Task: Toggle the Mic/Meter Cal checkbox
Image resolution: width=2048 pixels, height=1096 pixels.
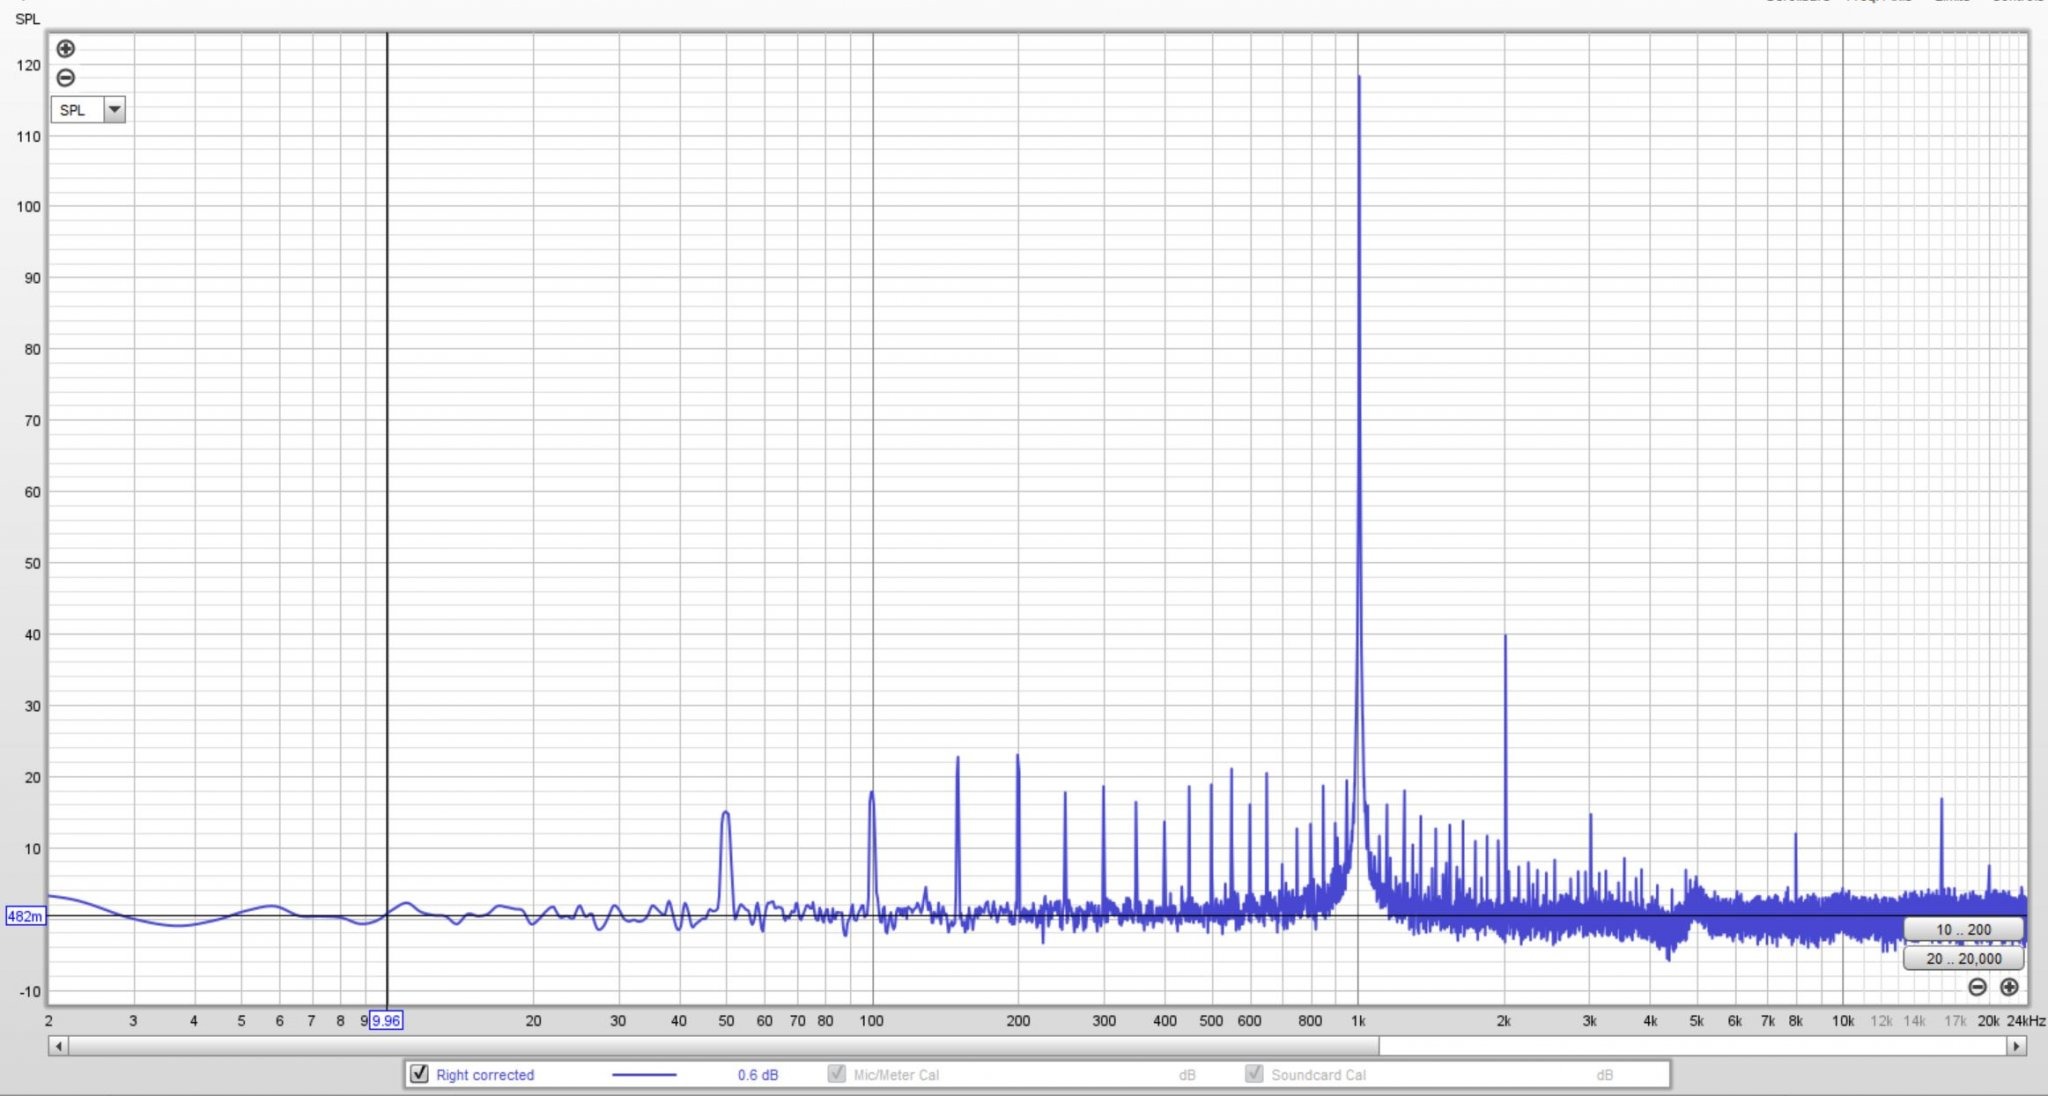Action: [837, 1074]
